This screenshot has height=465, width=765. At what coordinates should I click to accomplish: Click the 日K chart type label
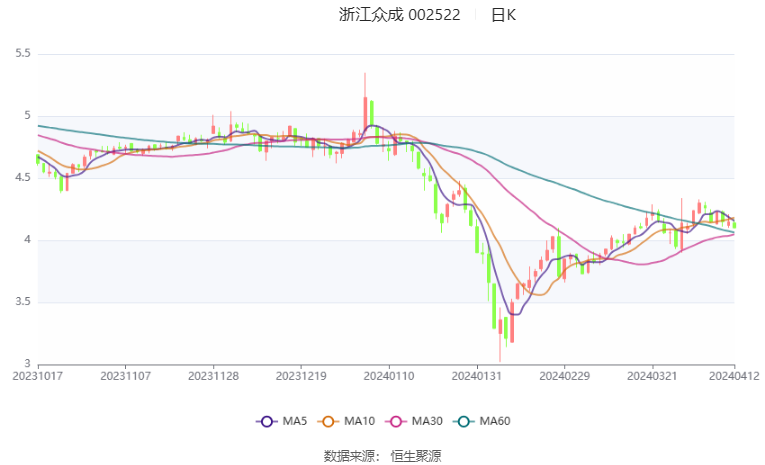[x=503, y=15]
